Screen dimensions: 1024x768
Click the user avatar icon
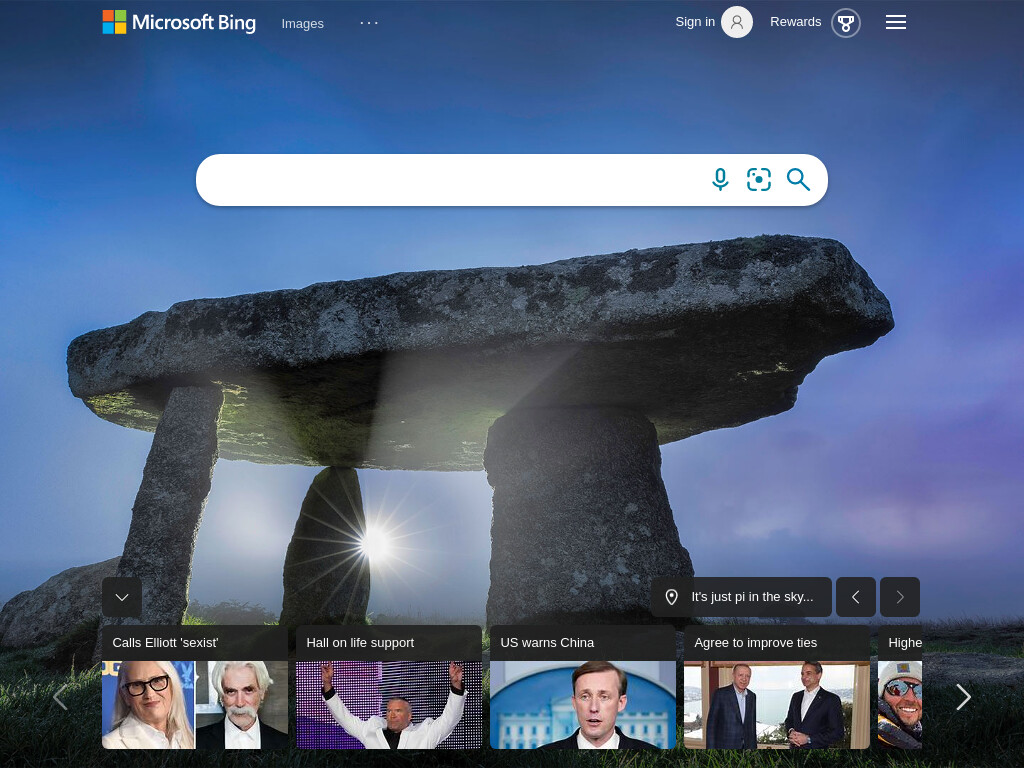pyautogui.click(x=737, y=22)
